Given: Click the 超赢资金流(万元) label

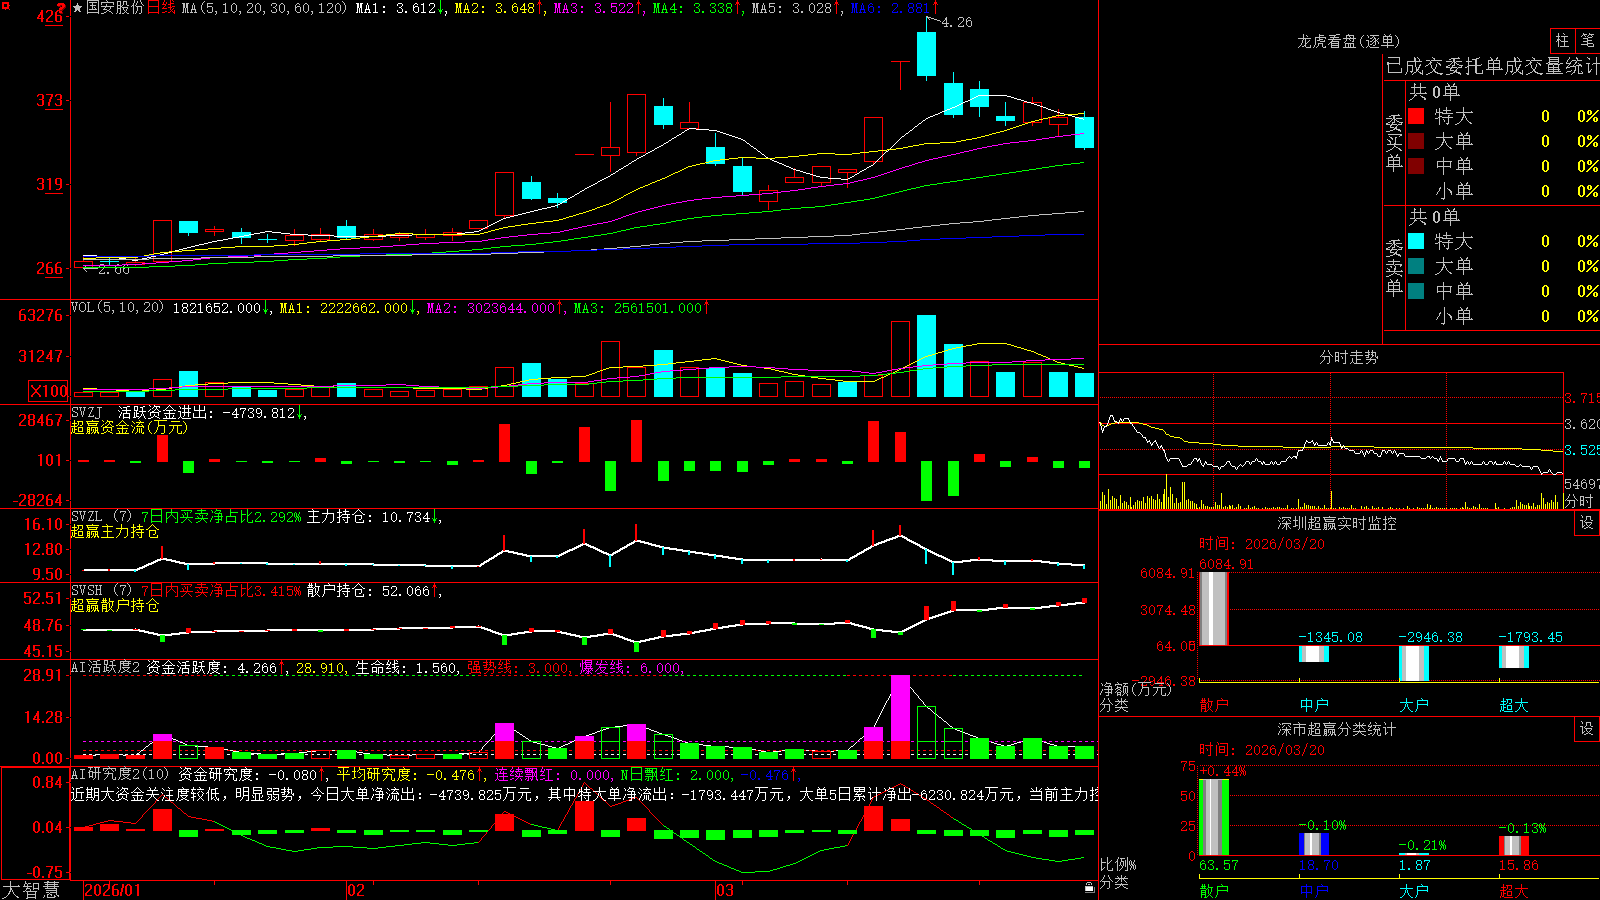Looking at the screenshot, I should (129, 427).
